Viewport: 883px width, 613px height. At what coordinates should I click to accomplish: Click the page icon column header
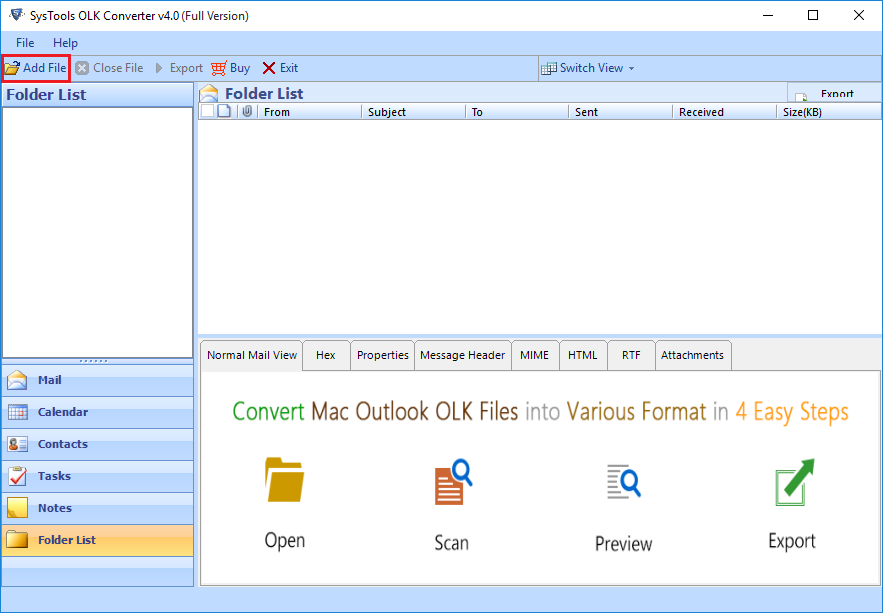coord(224,111)
